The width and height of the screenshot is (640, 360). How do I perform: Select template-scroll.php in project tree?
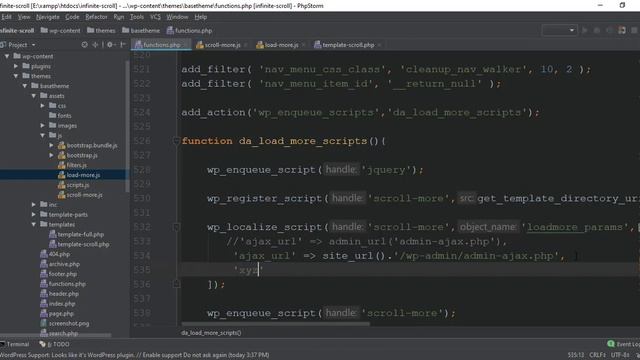click(x=79, y=244)
